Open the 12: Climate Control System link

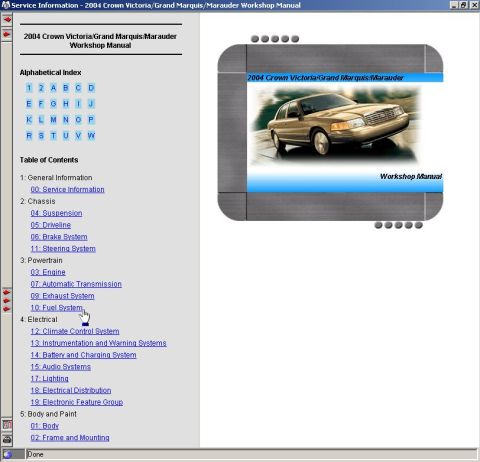tap(75, 331)
